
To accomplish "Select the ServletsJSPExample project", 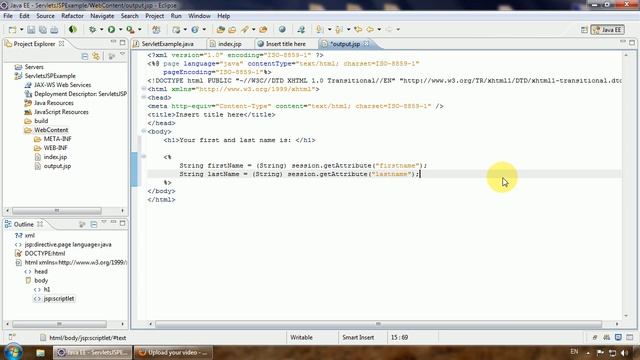I will pyautogui.click(x=50, y=76).
